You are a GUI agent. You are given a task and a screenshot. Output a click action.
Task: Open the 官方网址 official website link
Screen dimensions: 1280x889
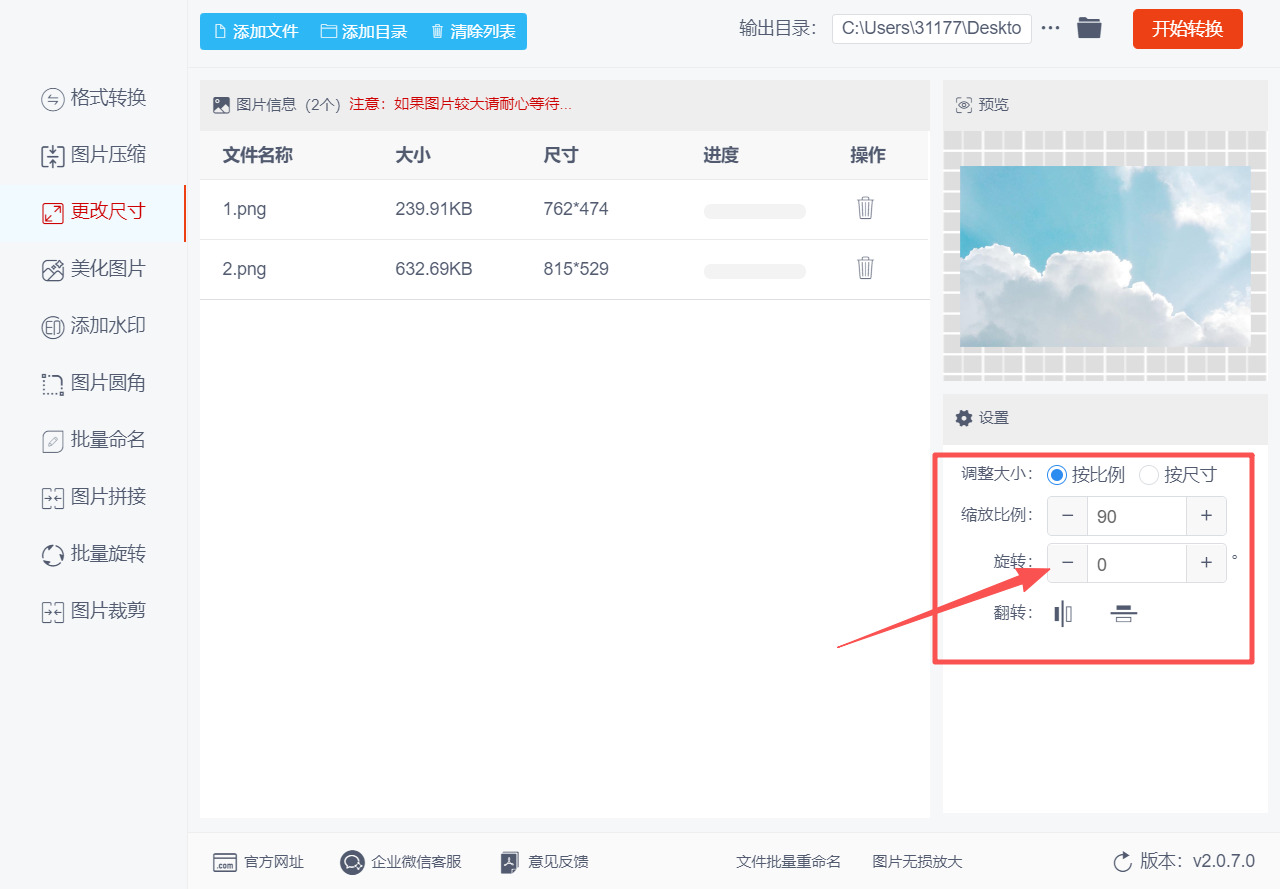[259, 862]
